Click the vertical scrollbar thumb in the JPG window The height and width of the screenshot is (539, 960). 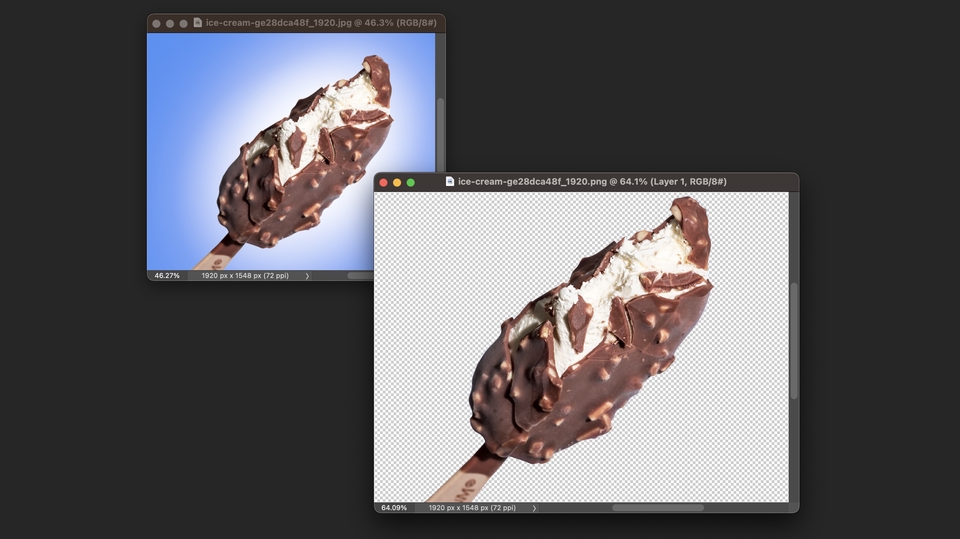(x=440, y=135)
